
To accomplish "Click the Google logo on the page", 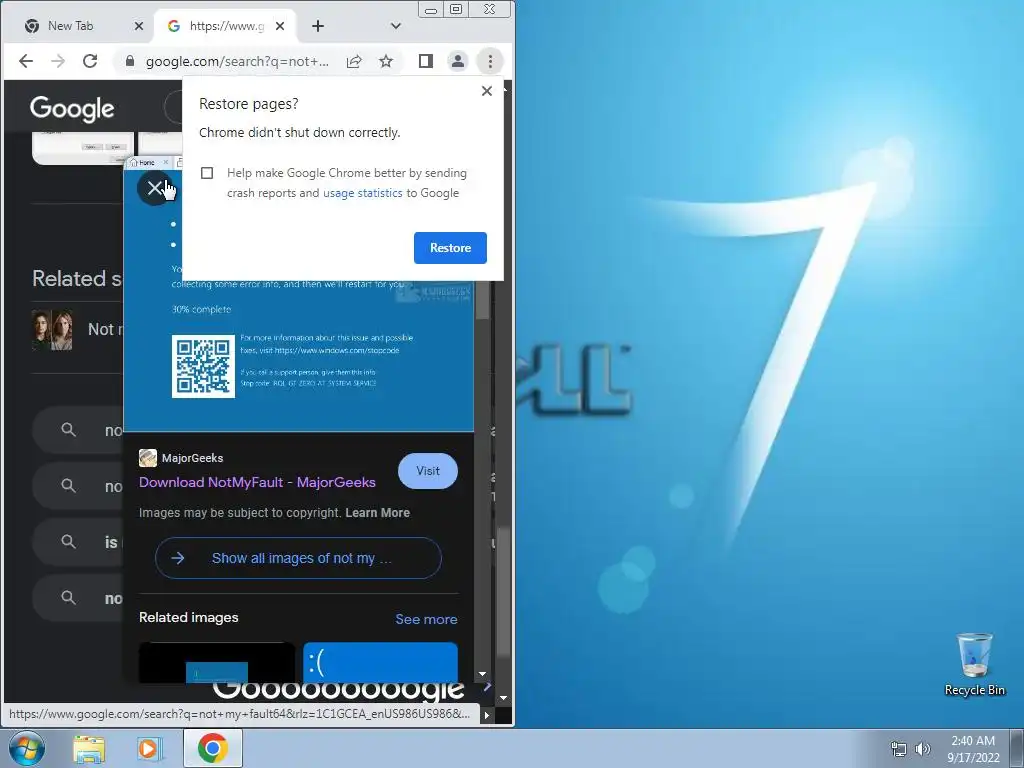I will pyautogui.click(x=72, y=109).
